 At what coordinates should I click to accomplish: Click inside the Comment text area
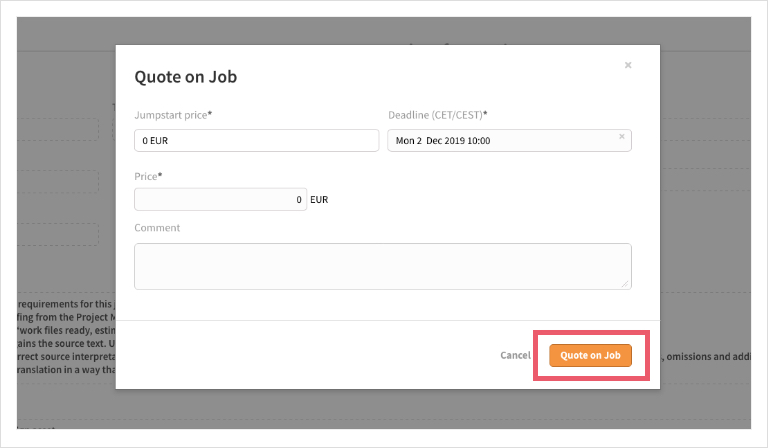coord(382,266)
